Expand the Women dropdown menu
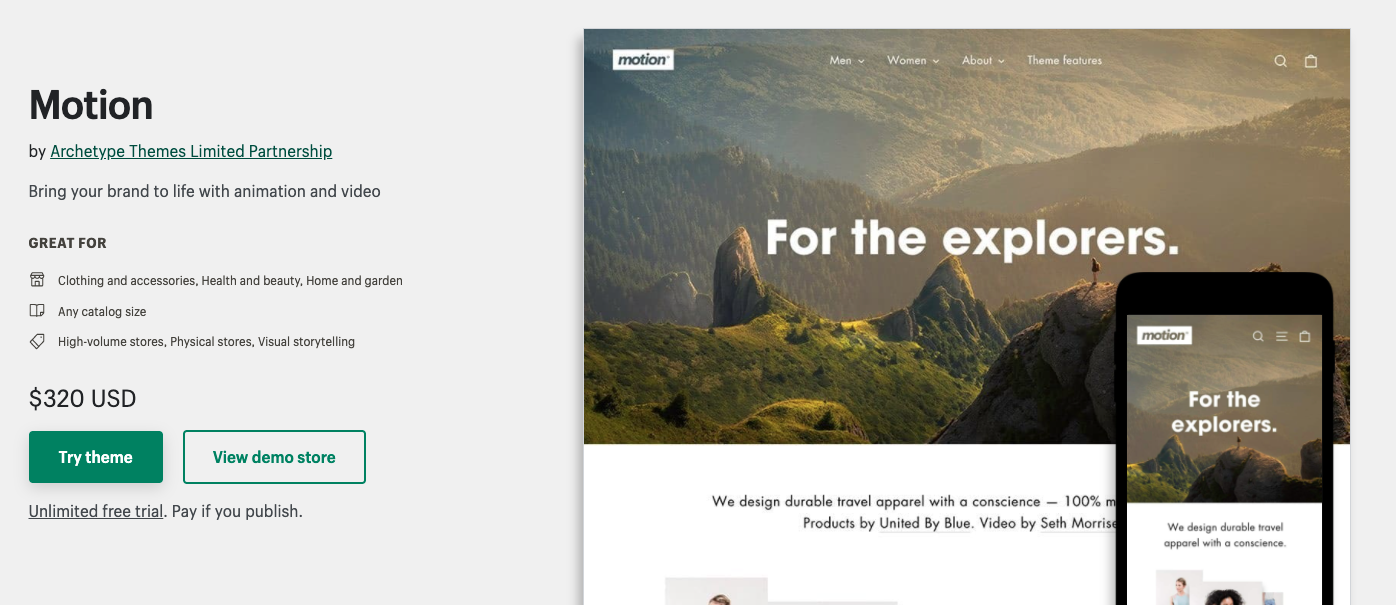 pyautogui.click(x=913, y=60)
